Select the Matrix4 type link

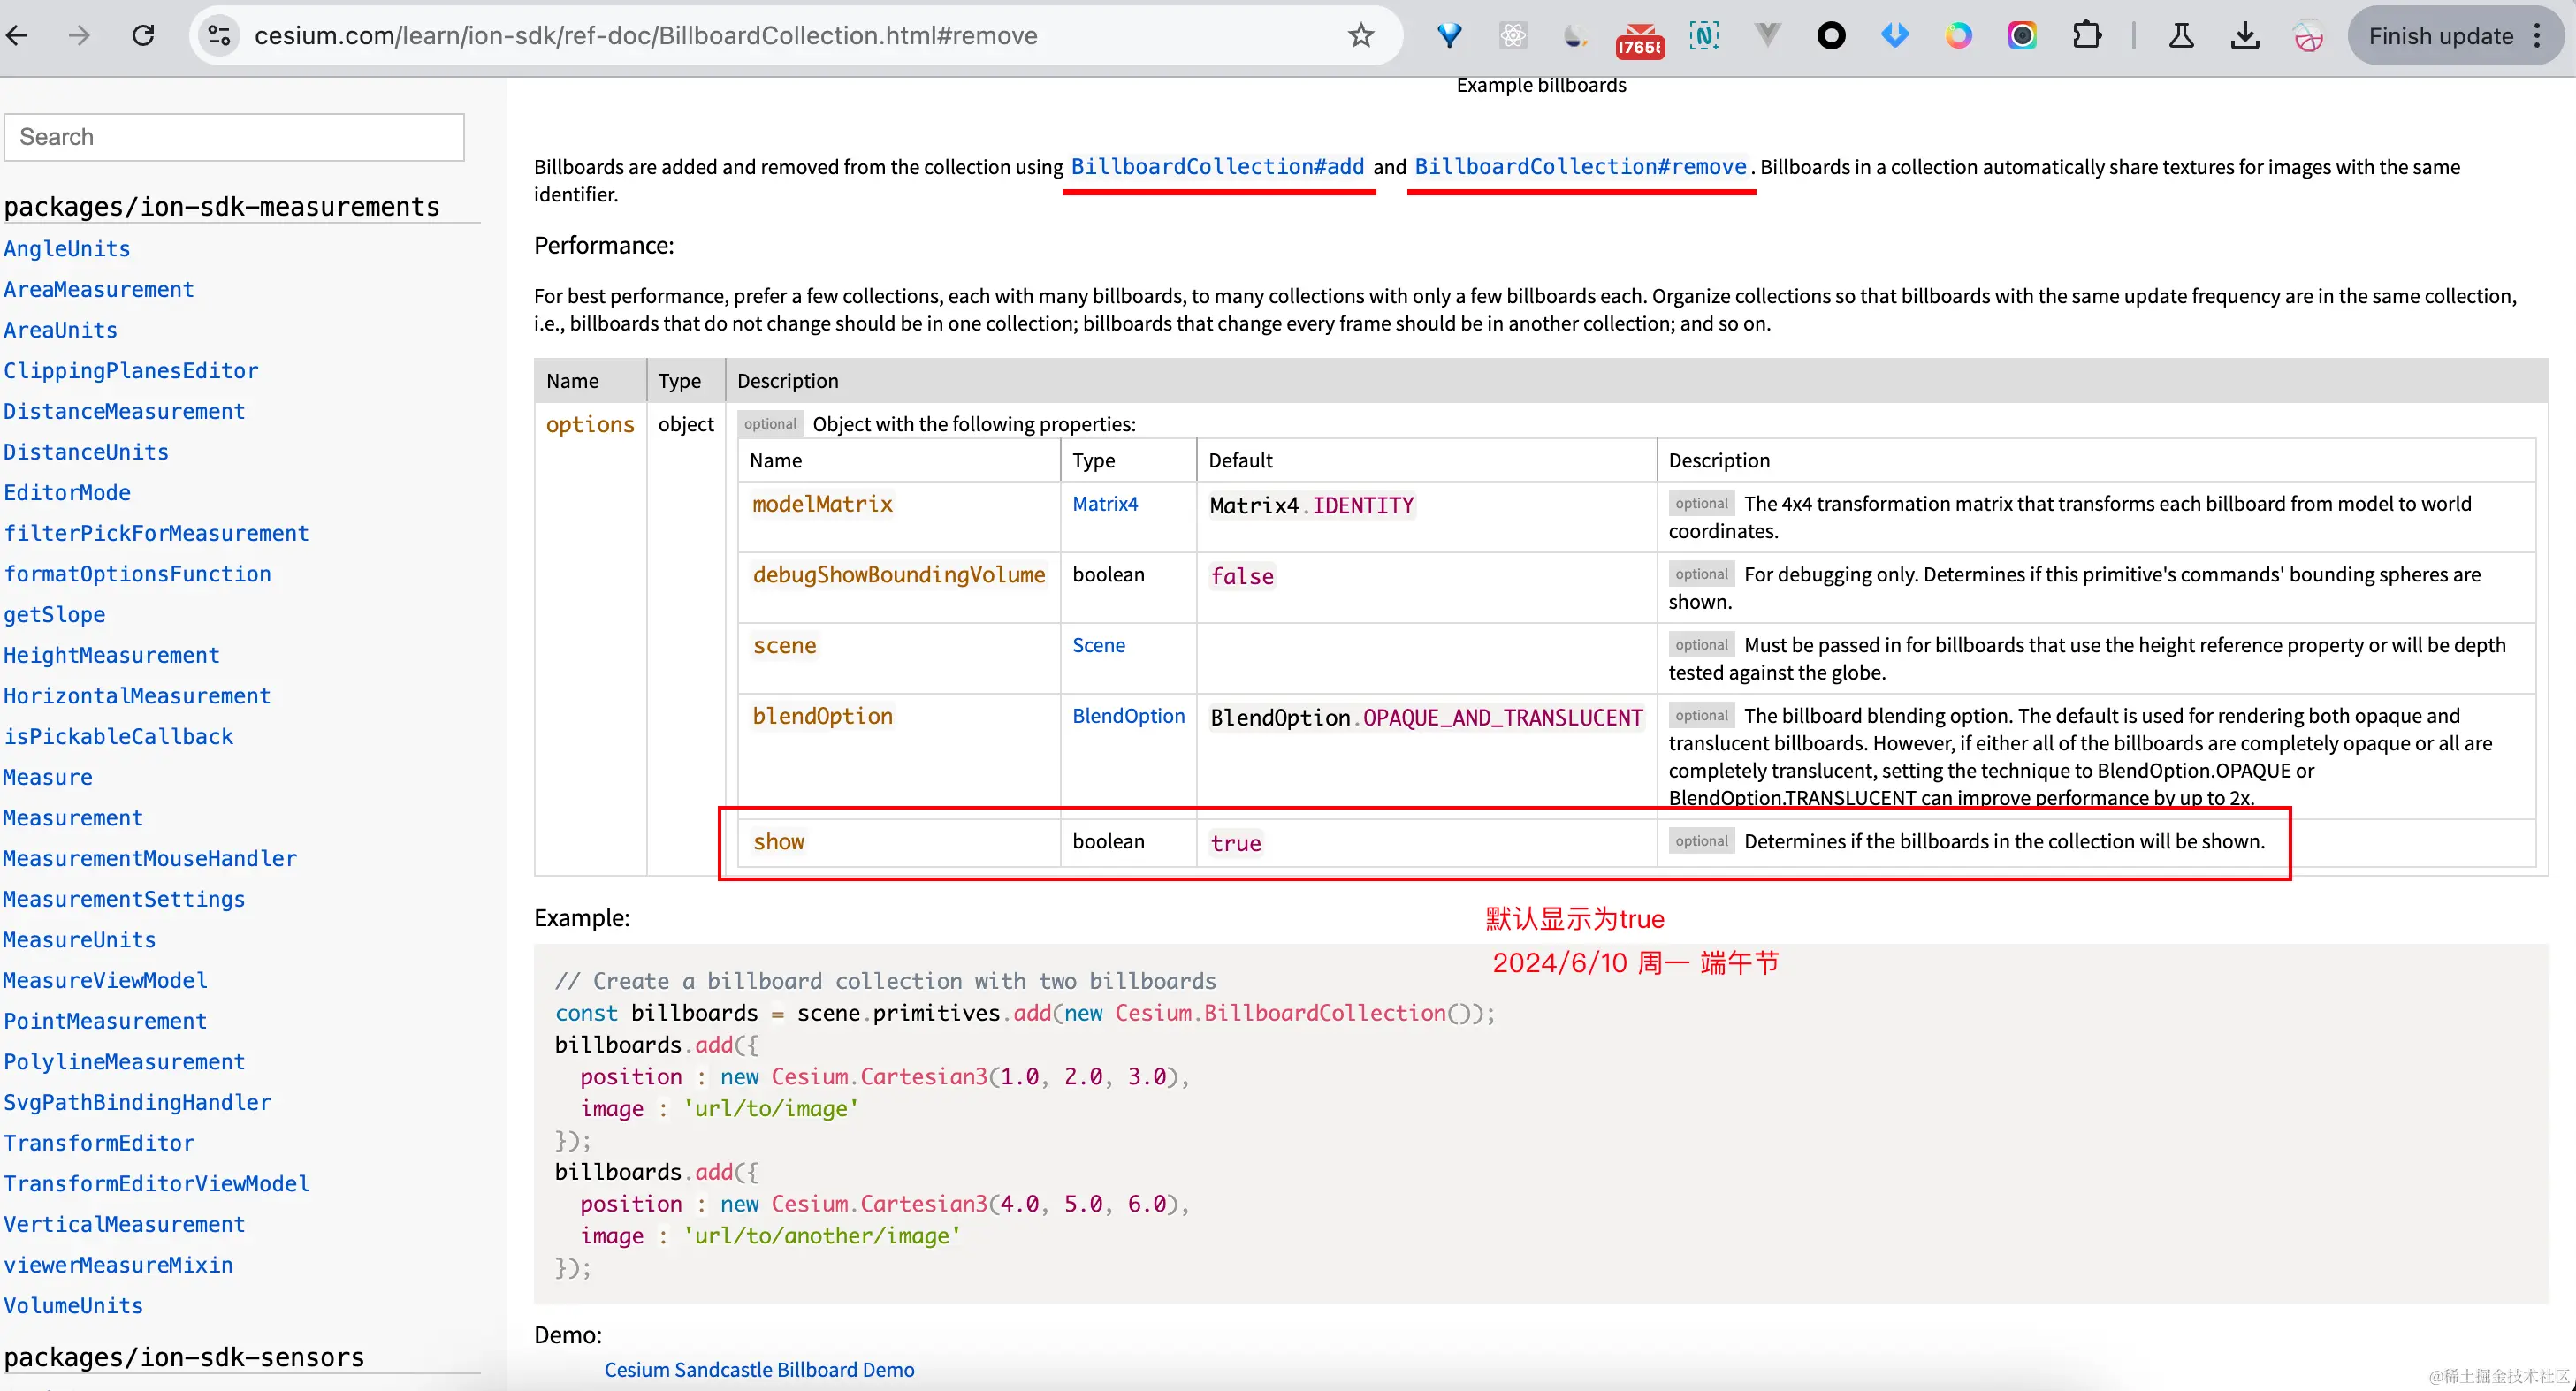(1105, 504)
